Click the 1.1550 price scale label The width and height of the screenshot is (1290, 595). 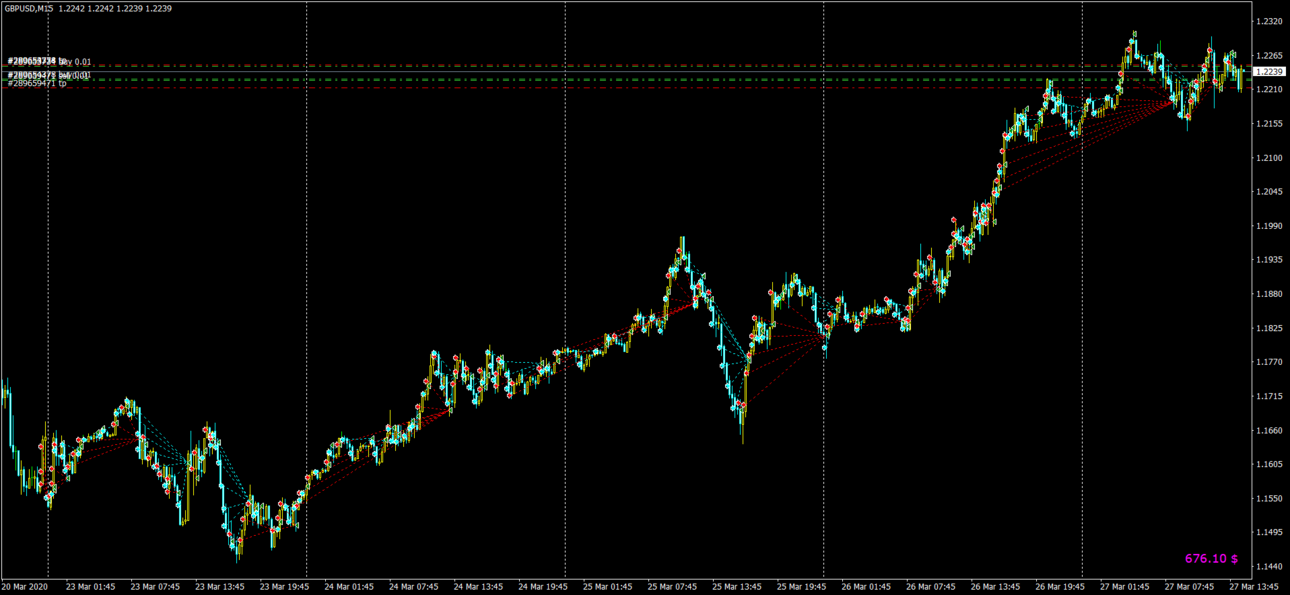pyautogui.click(x=1269, y=499)
